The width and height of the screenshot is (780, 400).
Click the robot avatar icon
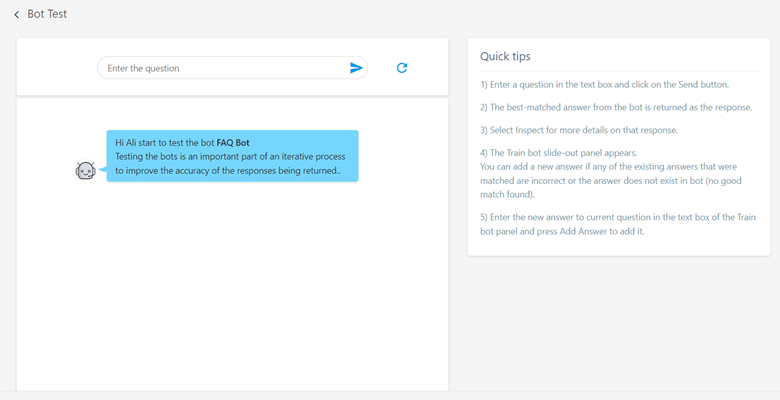coord(85,170)
